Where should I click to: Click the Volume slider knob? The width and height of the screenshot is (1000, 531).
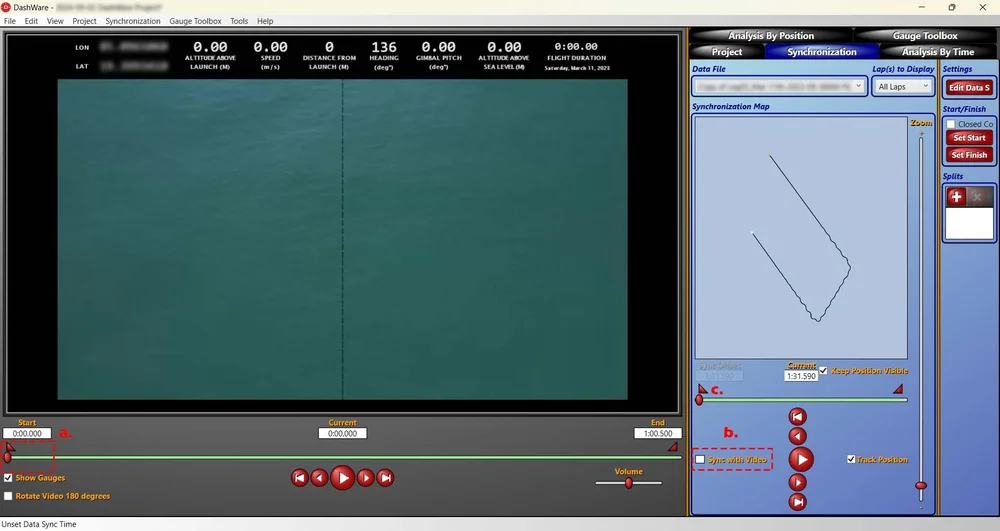click(x=629, y=483)
